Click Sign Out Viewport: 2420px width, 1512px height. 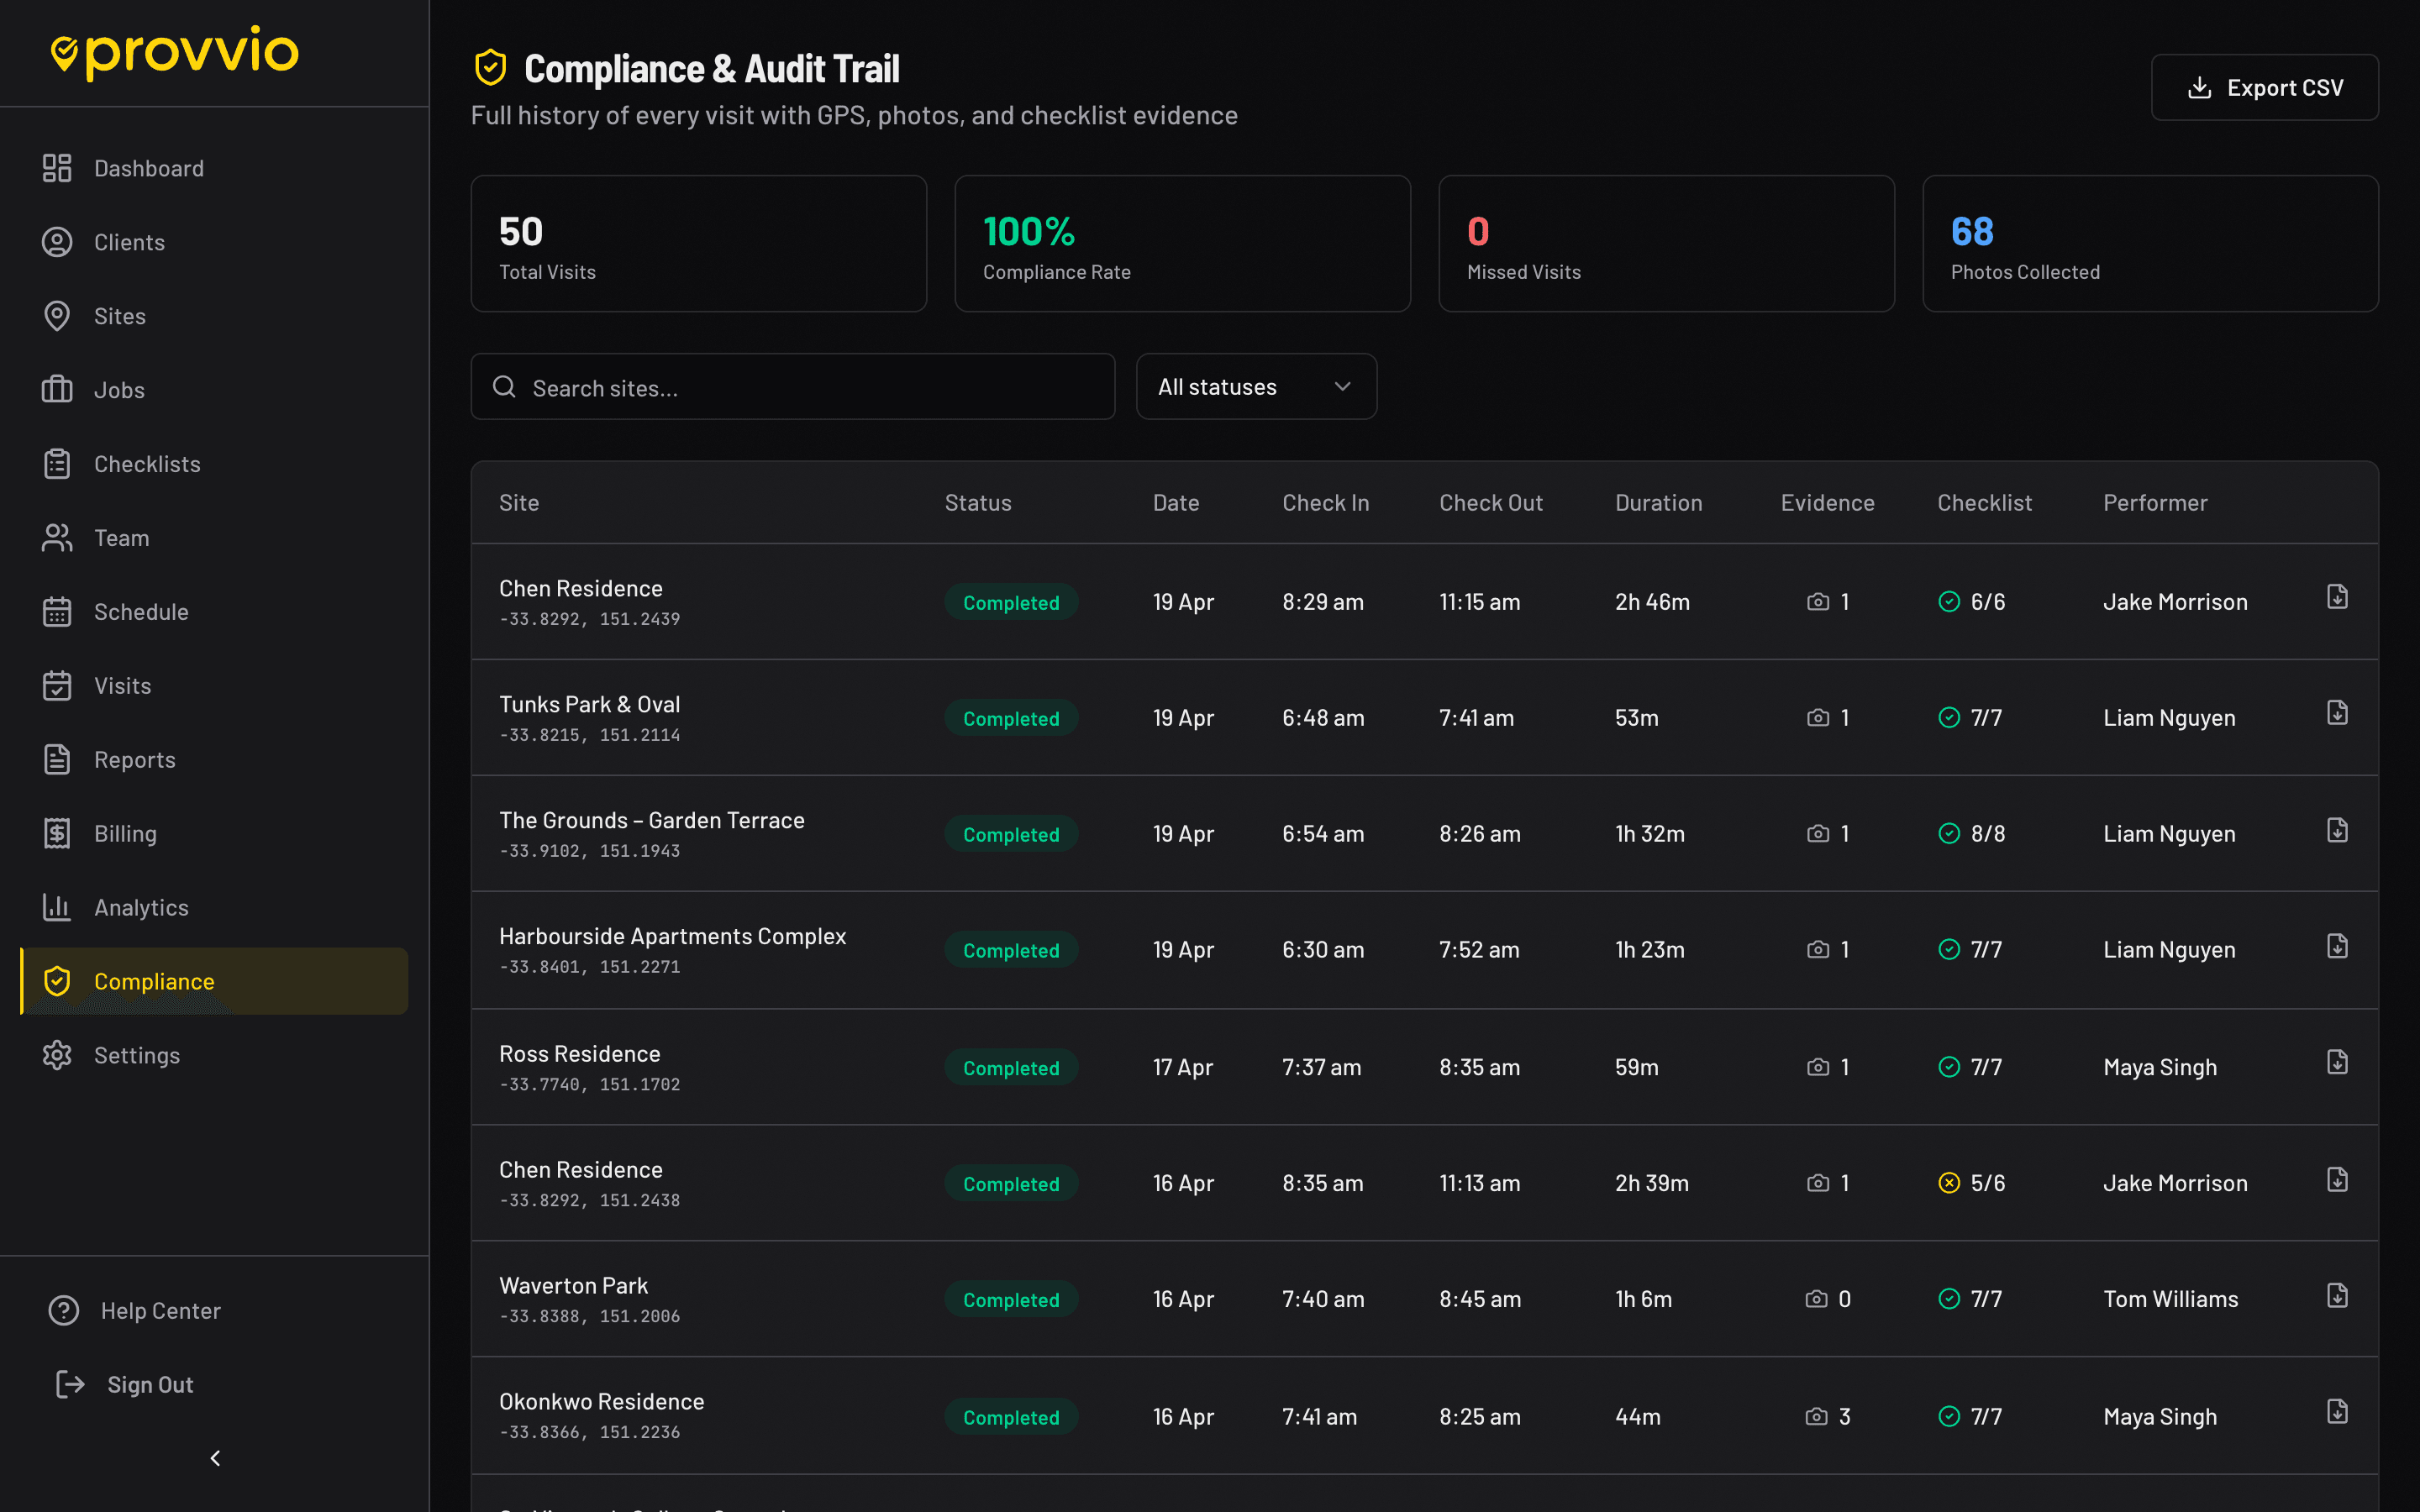149,1384
